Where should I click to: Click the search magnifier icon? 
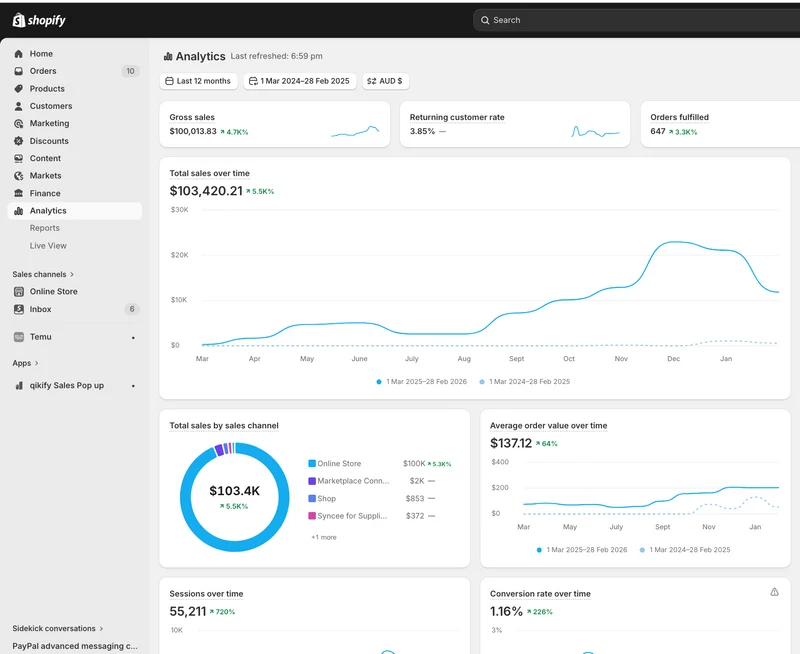pos(485,20)
